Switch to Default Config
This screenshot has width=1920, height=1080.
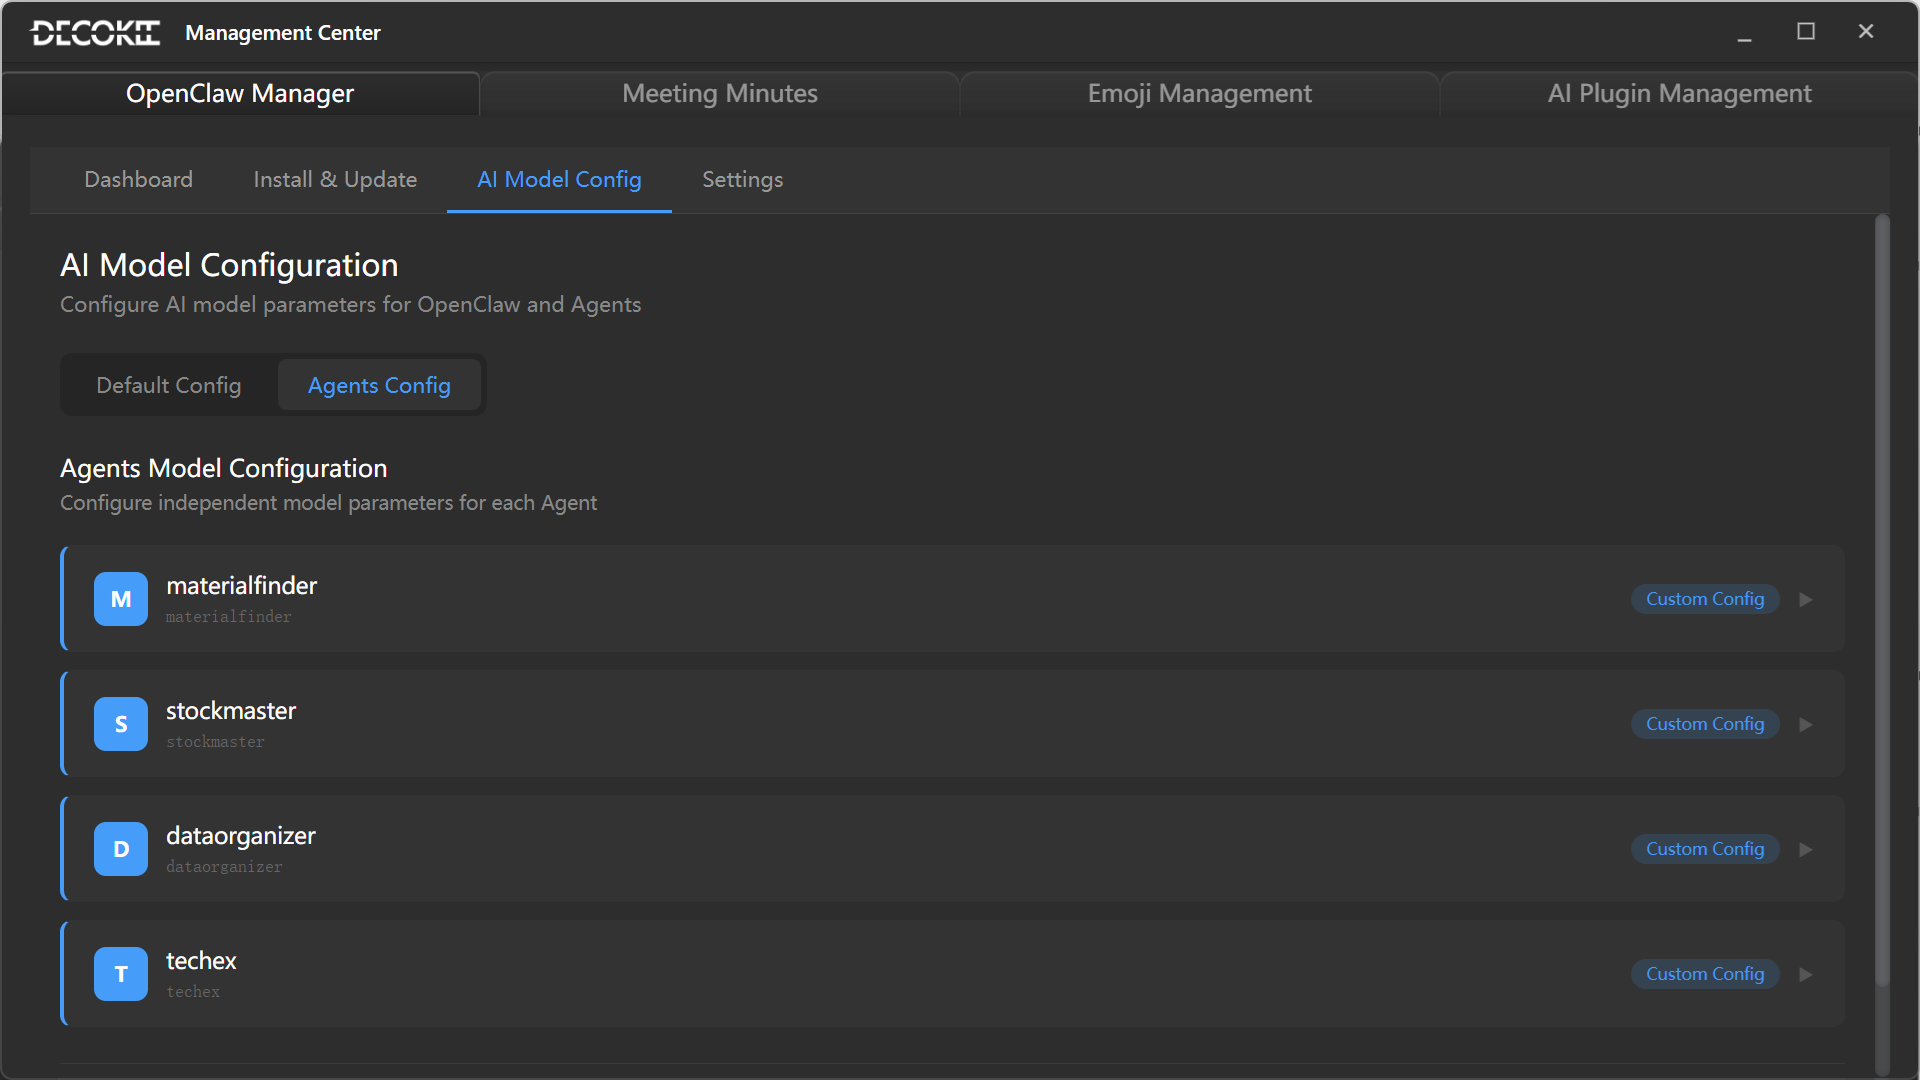169,385
